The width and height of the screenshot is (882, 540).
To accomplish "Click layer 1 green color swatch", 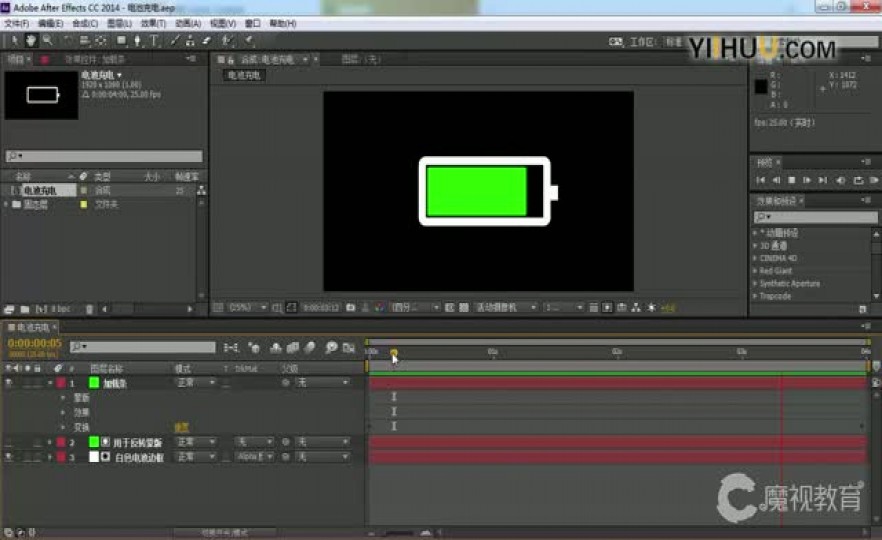I will [94, 382].
